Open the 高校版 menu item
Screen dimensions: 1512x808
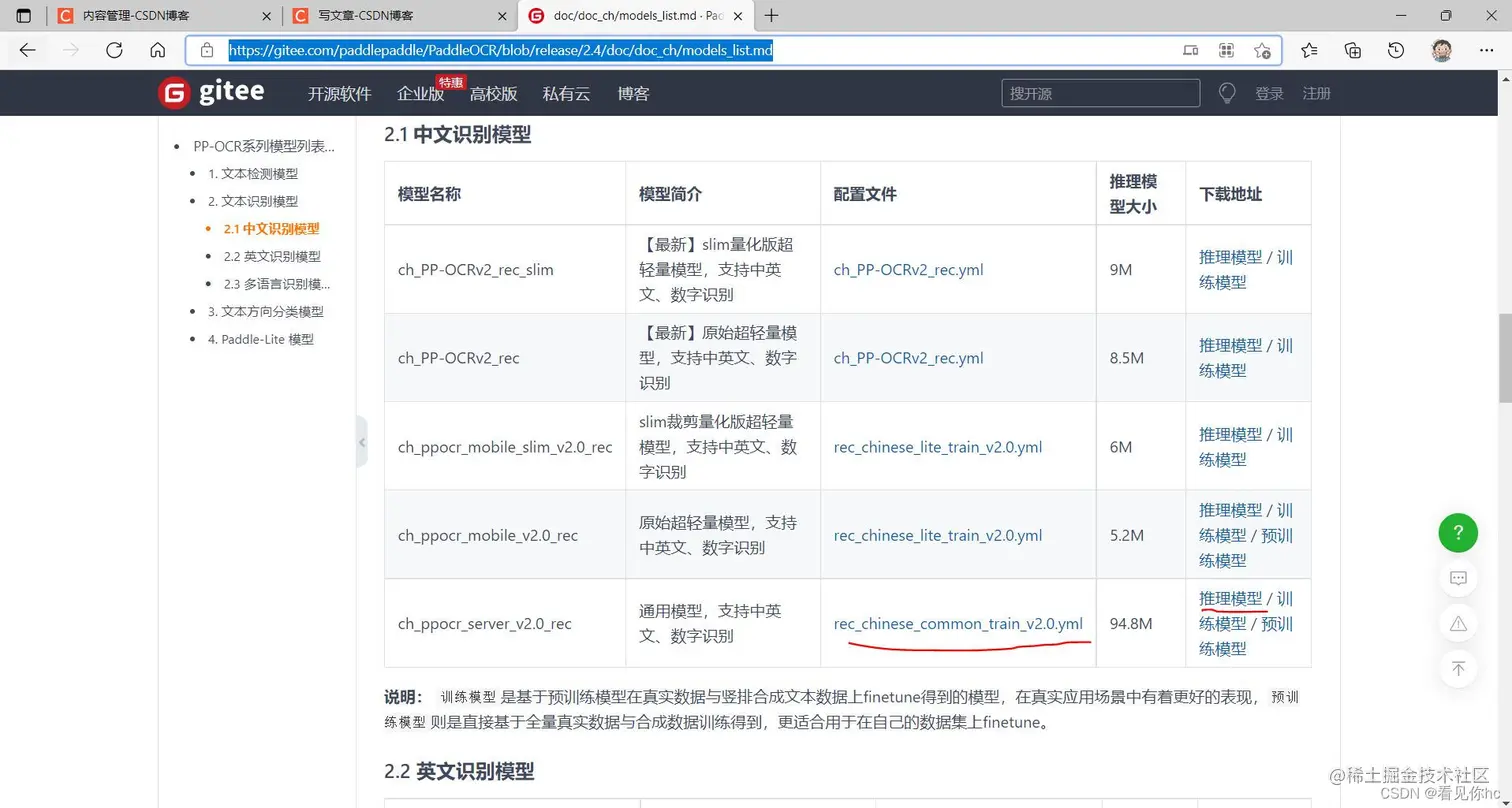pos(494,94)
